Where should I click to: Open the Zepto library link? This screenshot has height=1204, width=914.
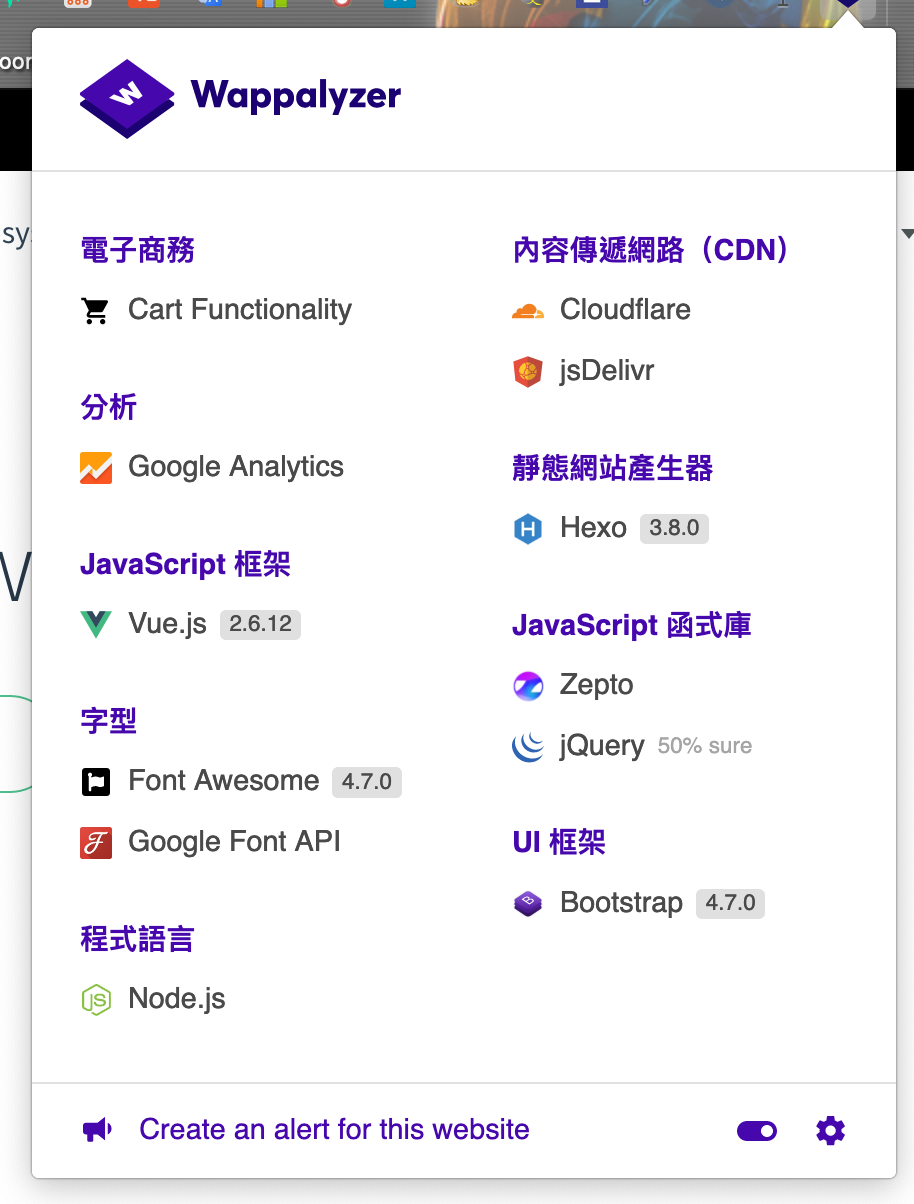[597, 685]
